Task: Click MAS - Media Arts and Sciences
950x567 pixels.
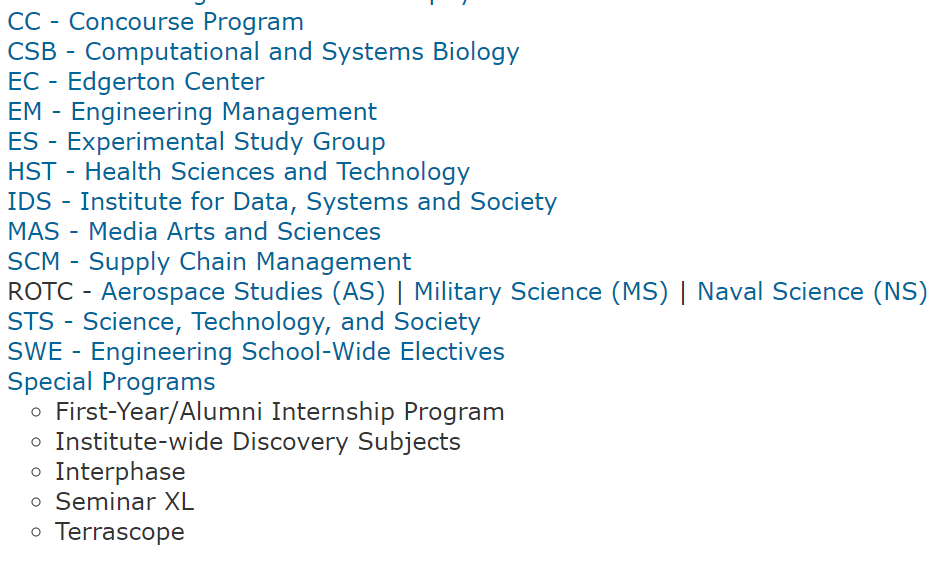Action: tap(194, 232)
